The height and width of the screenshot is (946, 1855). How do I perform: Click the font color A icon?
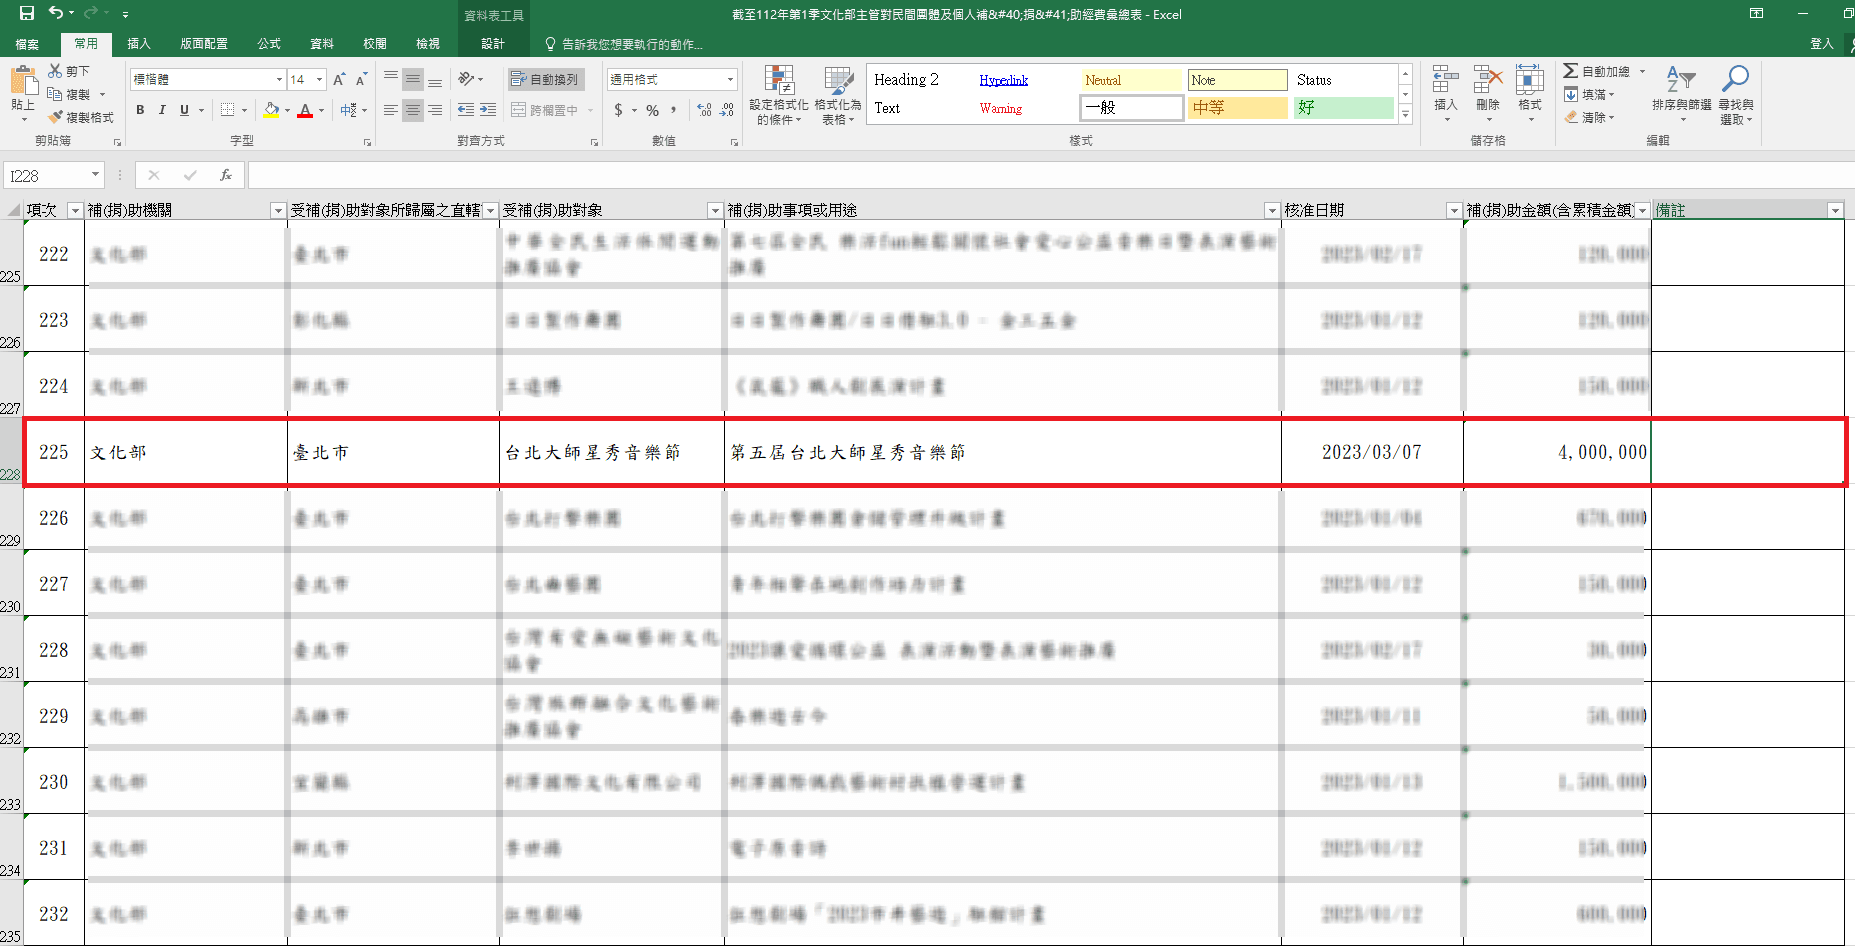tap(305, 110)
